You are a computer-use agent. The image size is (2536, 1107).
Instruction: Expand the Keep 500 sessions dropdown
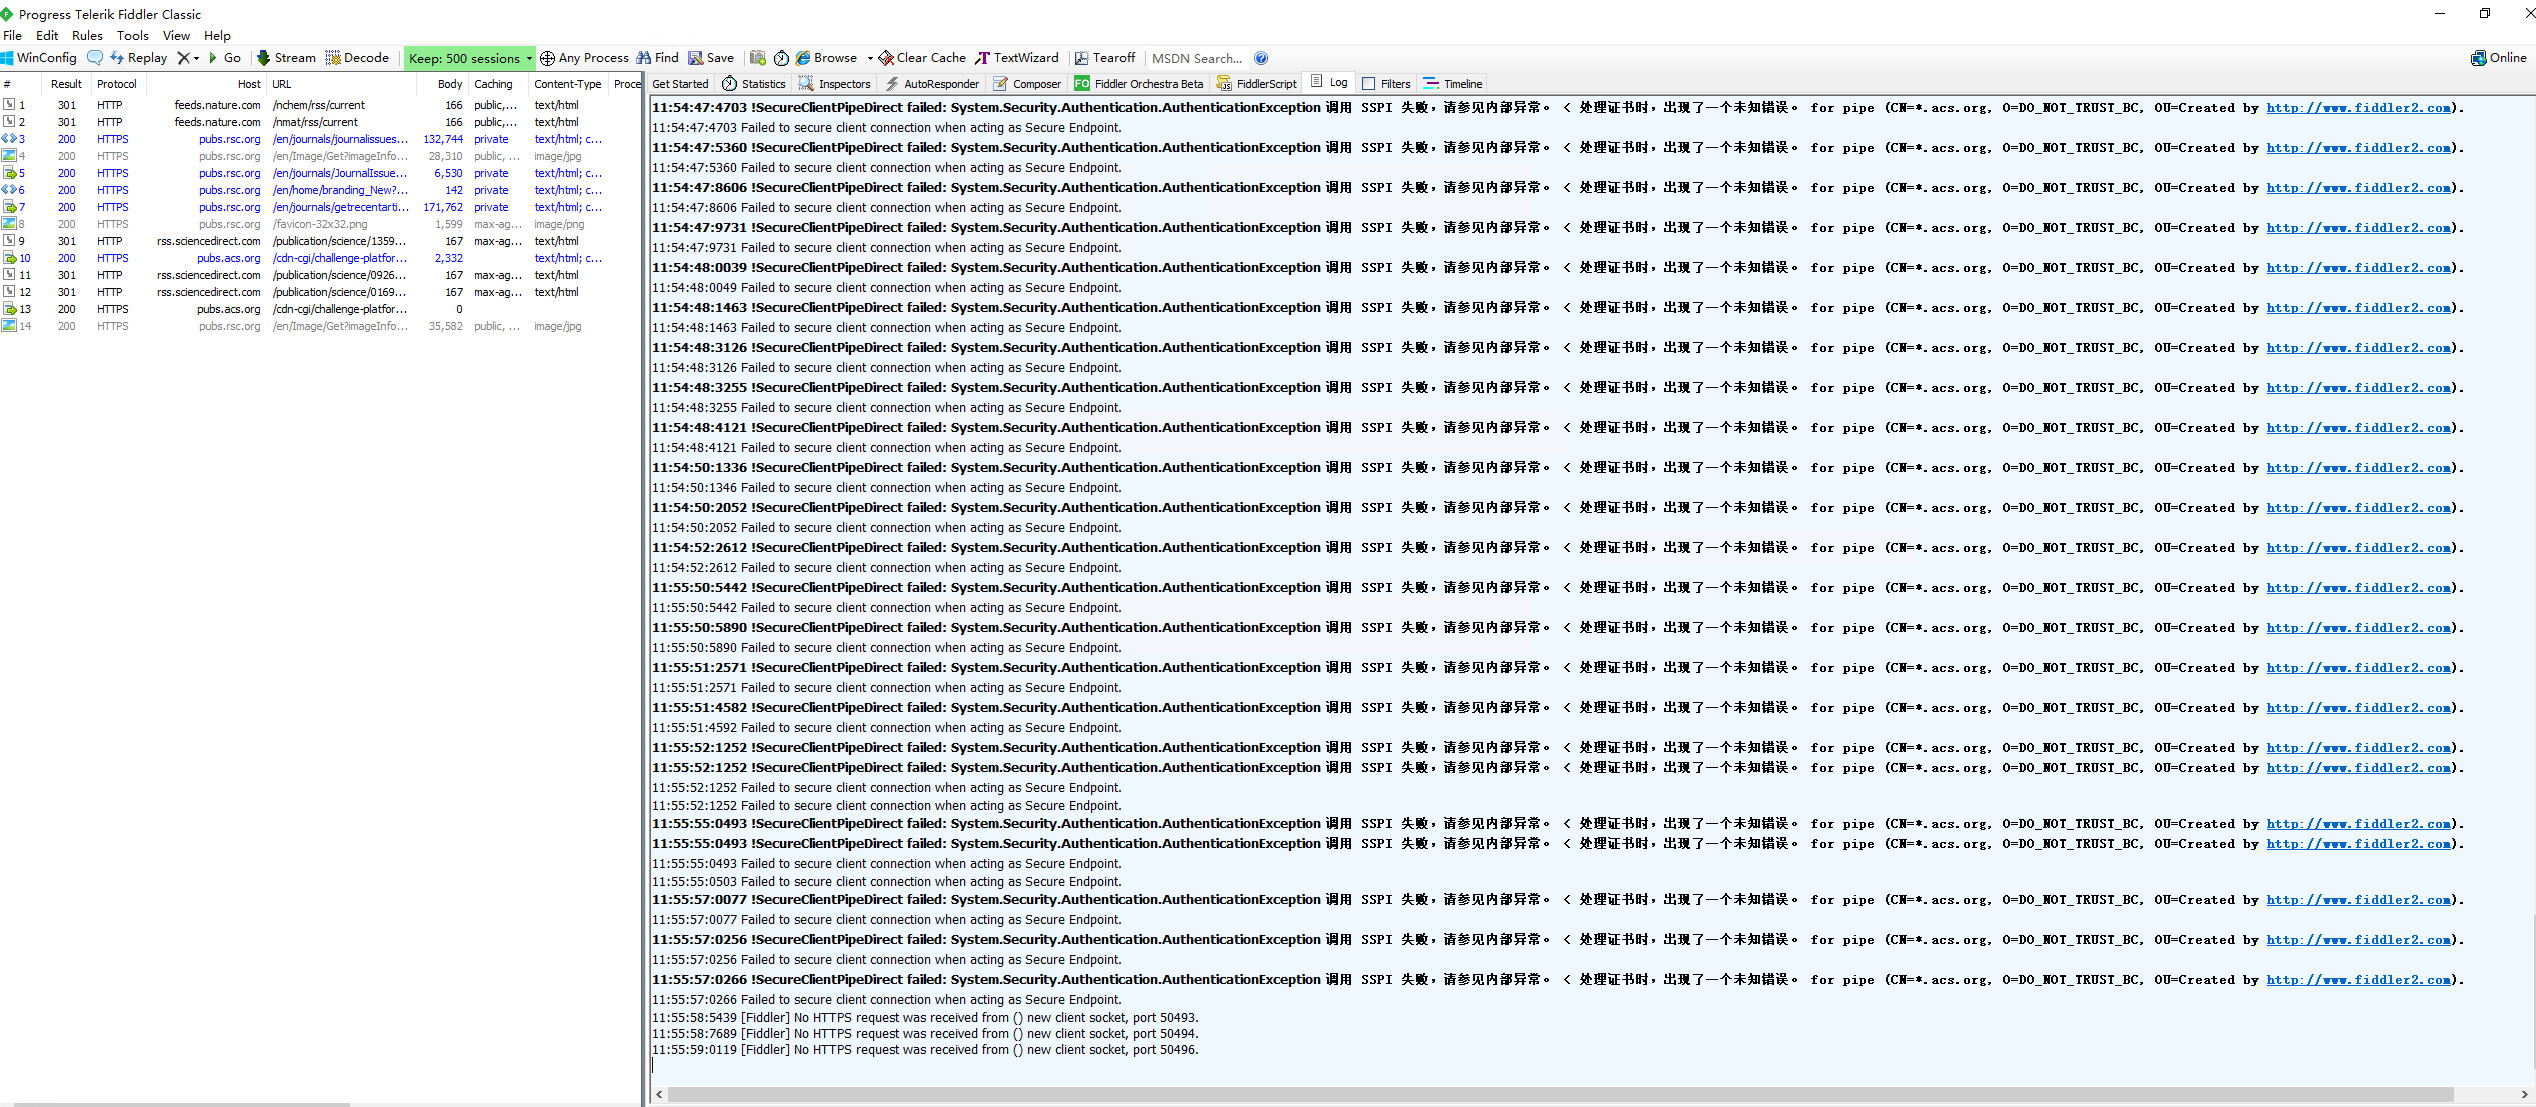point(529,58)
